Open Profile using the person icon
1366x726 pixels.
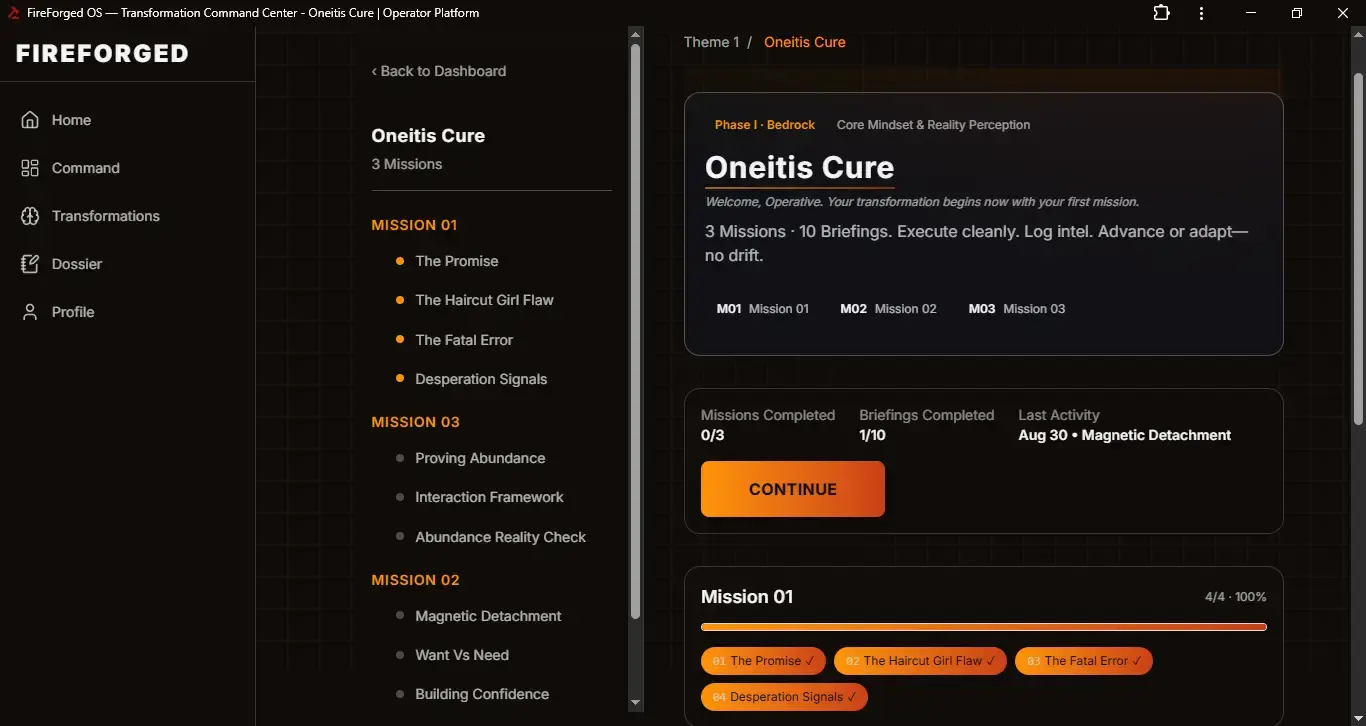coord(30,312)
